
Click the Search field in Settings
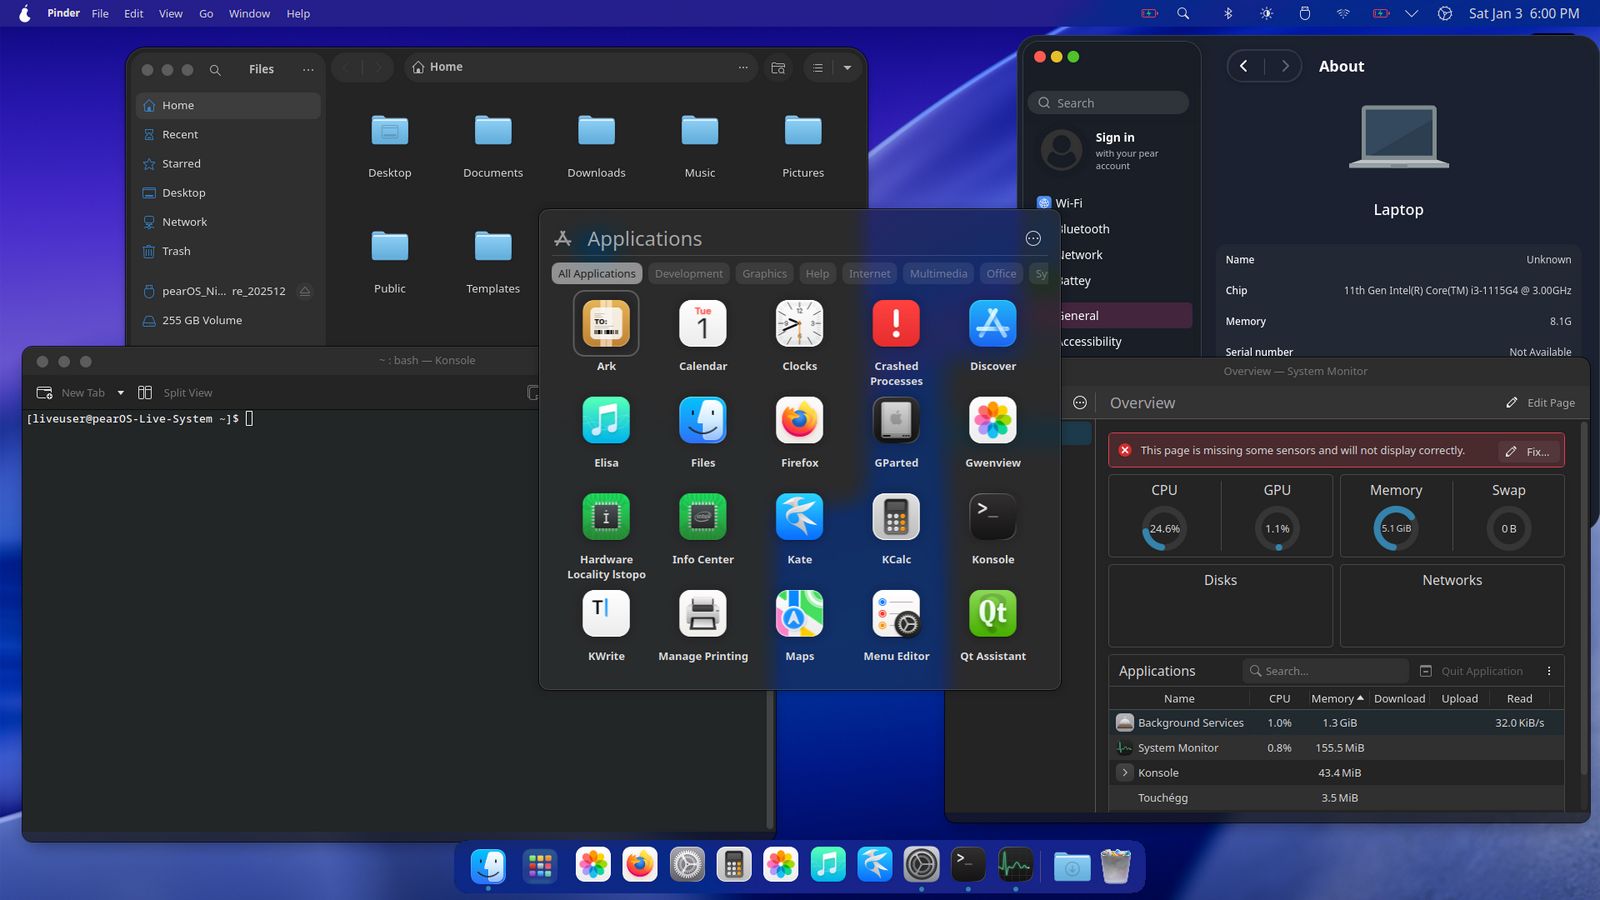1108,103
